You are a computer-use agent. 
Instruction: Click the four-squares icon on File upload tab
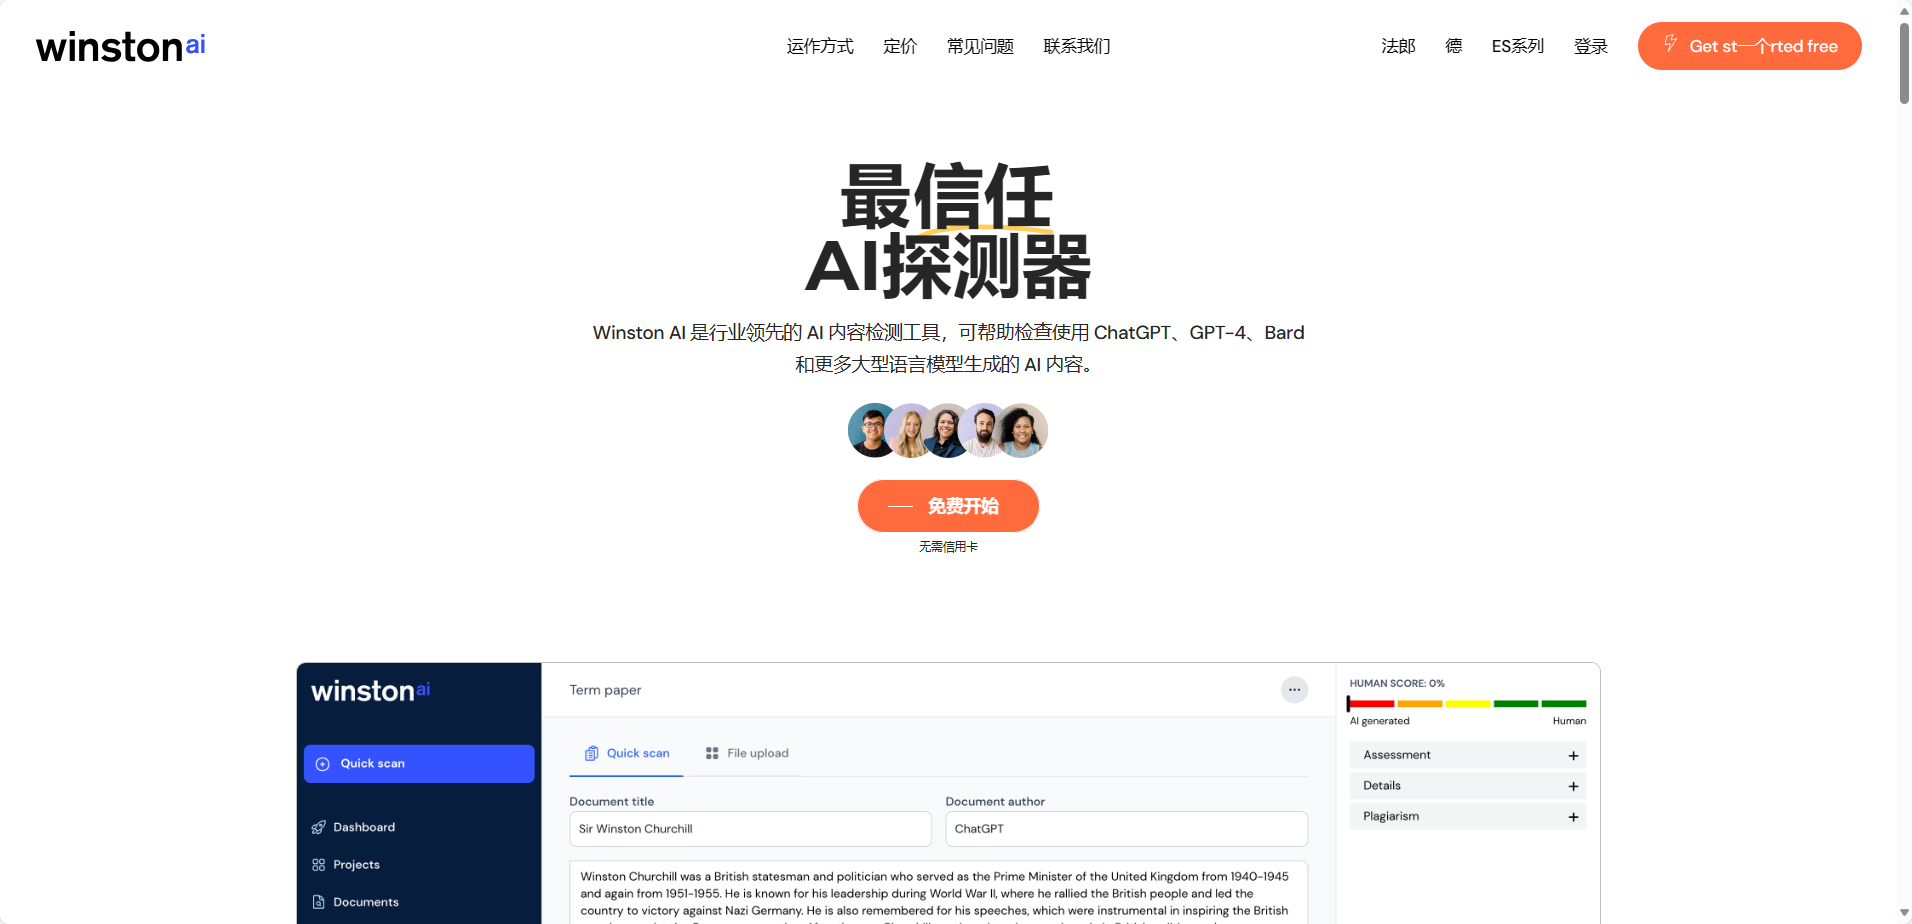[x=712, y=753]
